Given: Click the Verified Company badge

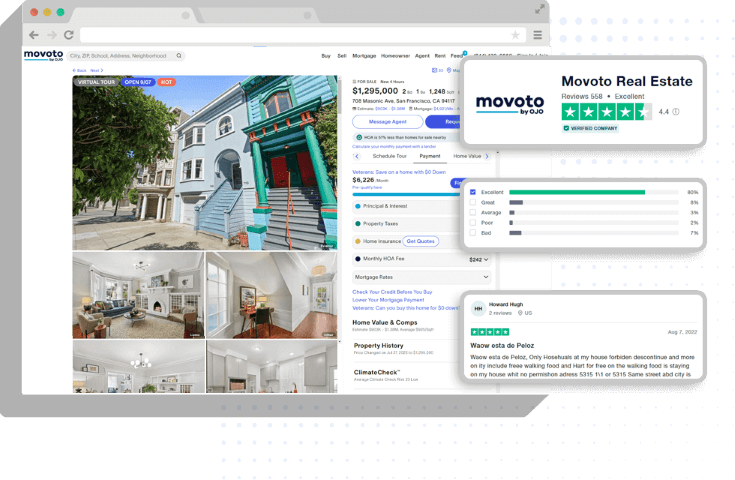Looking at the screenshot, I should coord(590,128).
